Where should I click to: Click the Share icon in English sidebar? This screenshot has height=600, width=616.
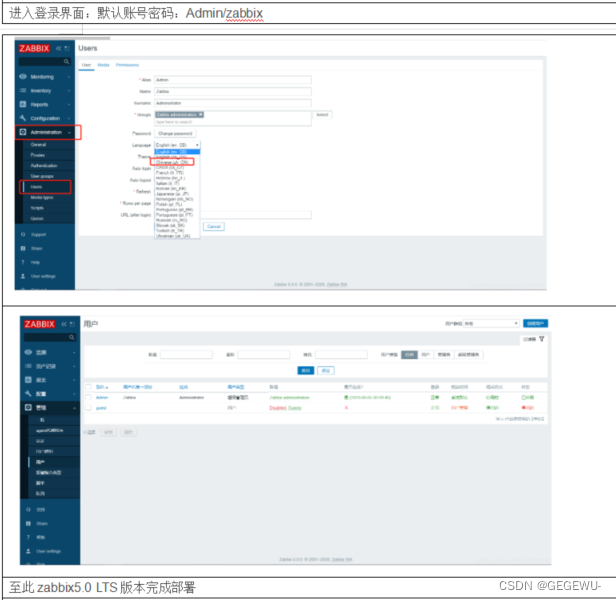coord(23,248)
